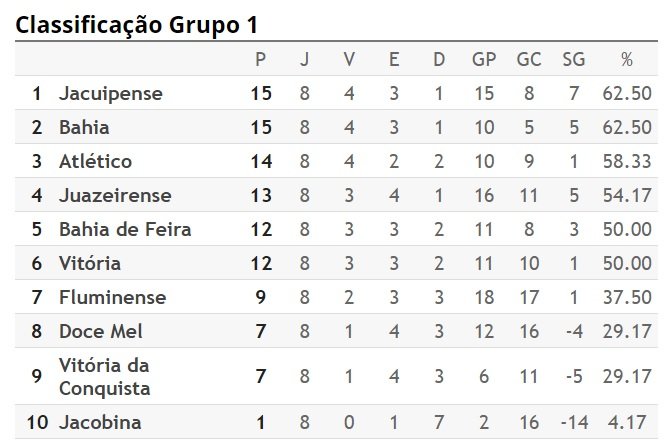Screen dimensions: 668x447
Task: Click the Classificação Grupo 1 heading
Action: pos(137,24)
